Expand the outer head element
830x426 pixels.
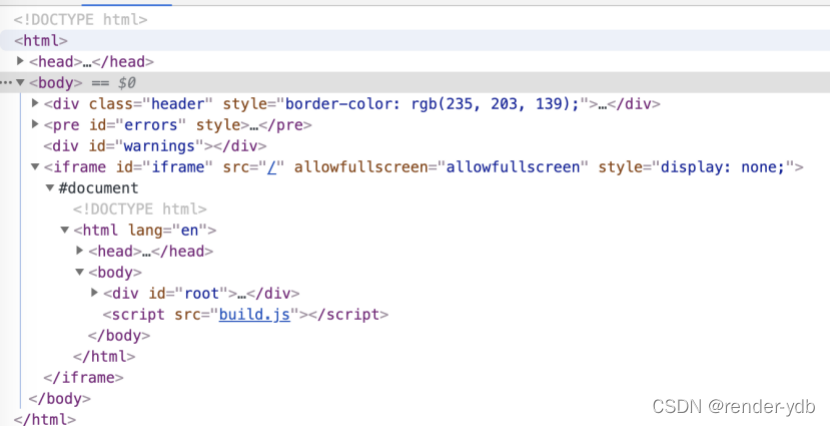20,61
